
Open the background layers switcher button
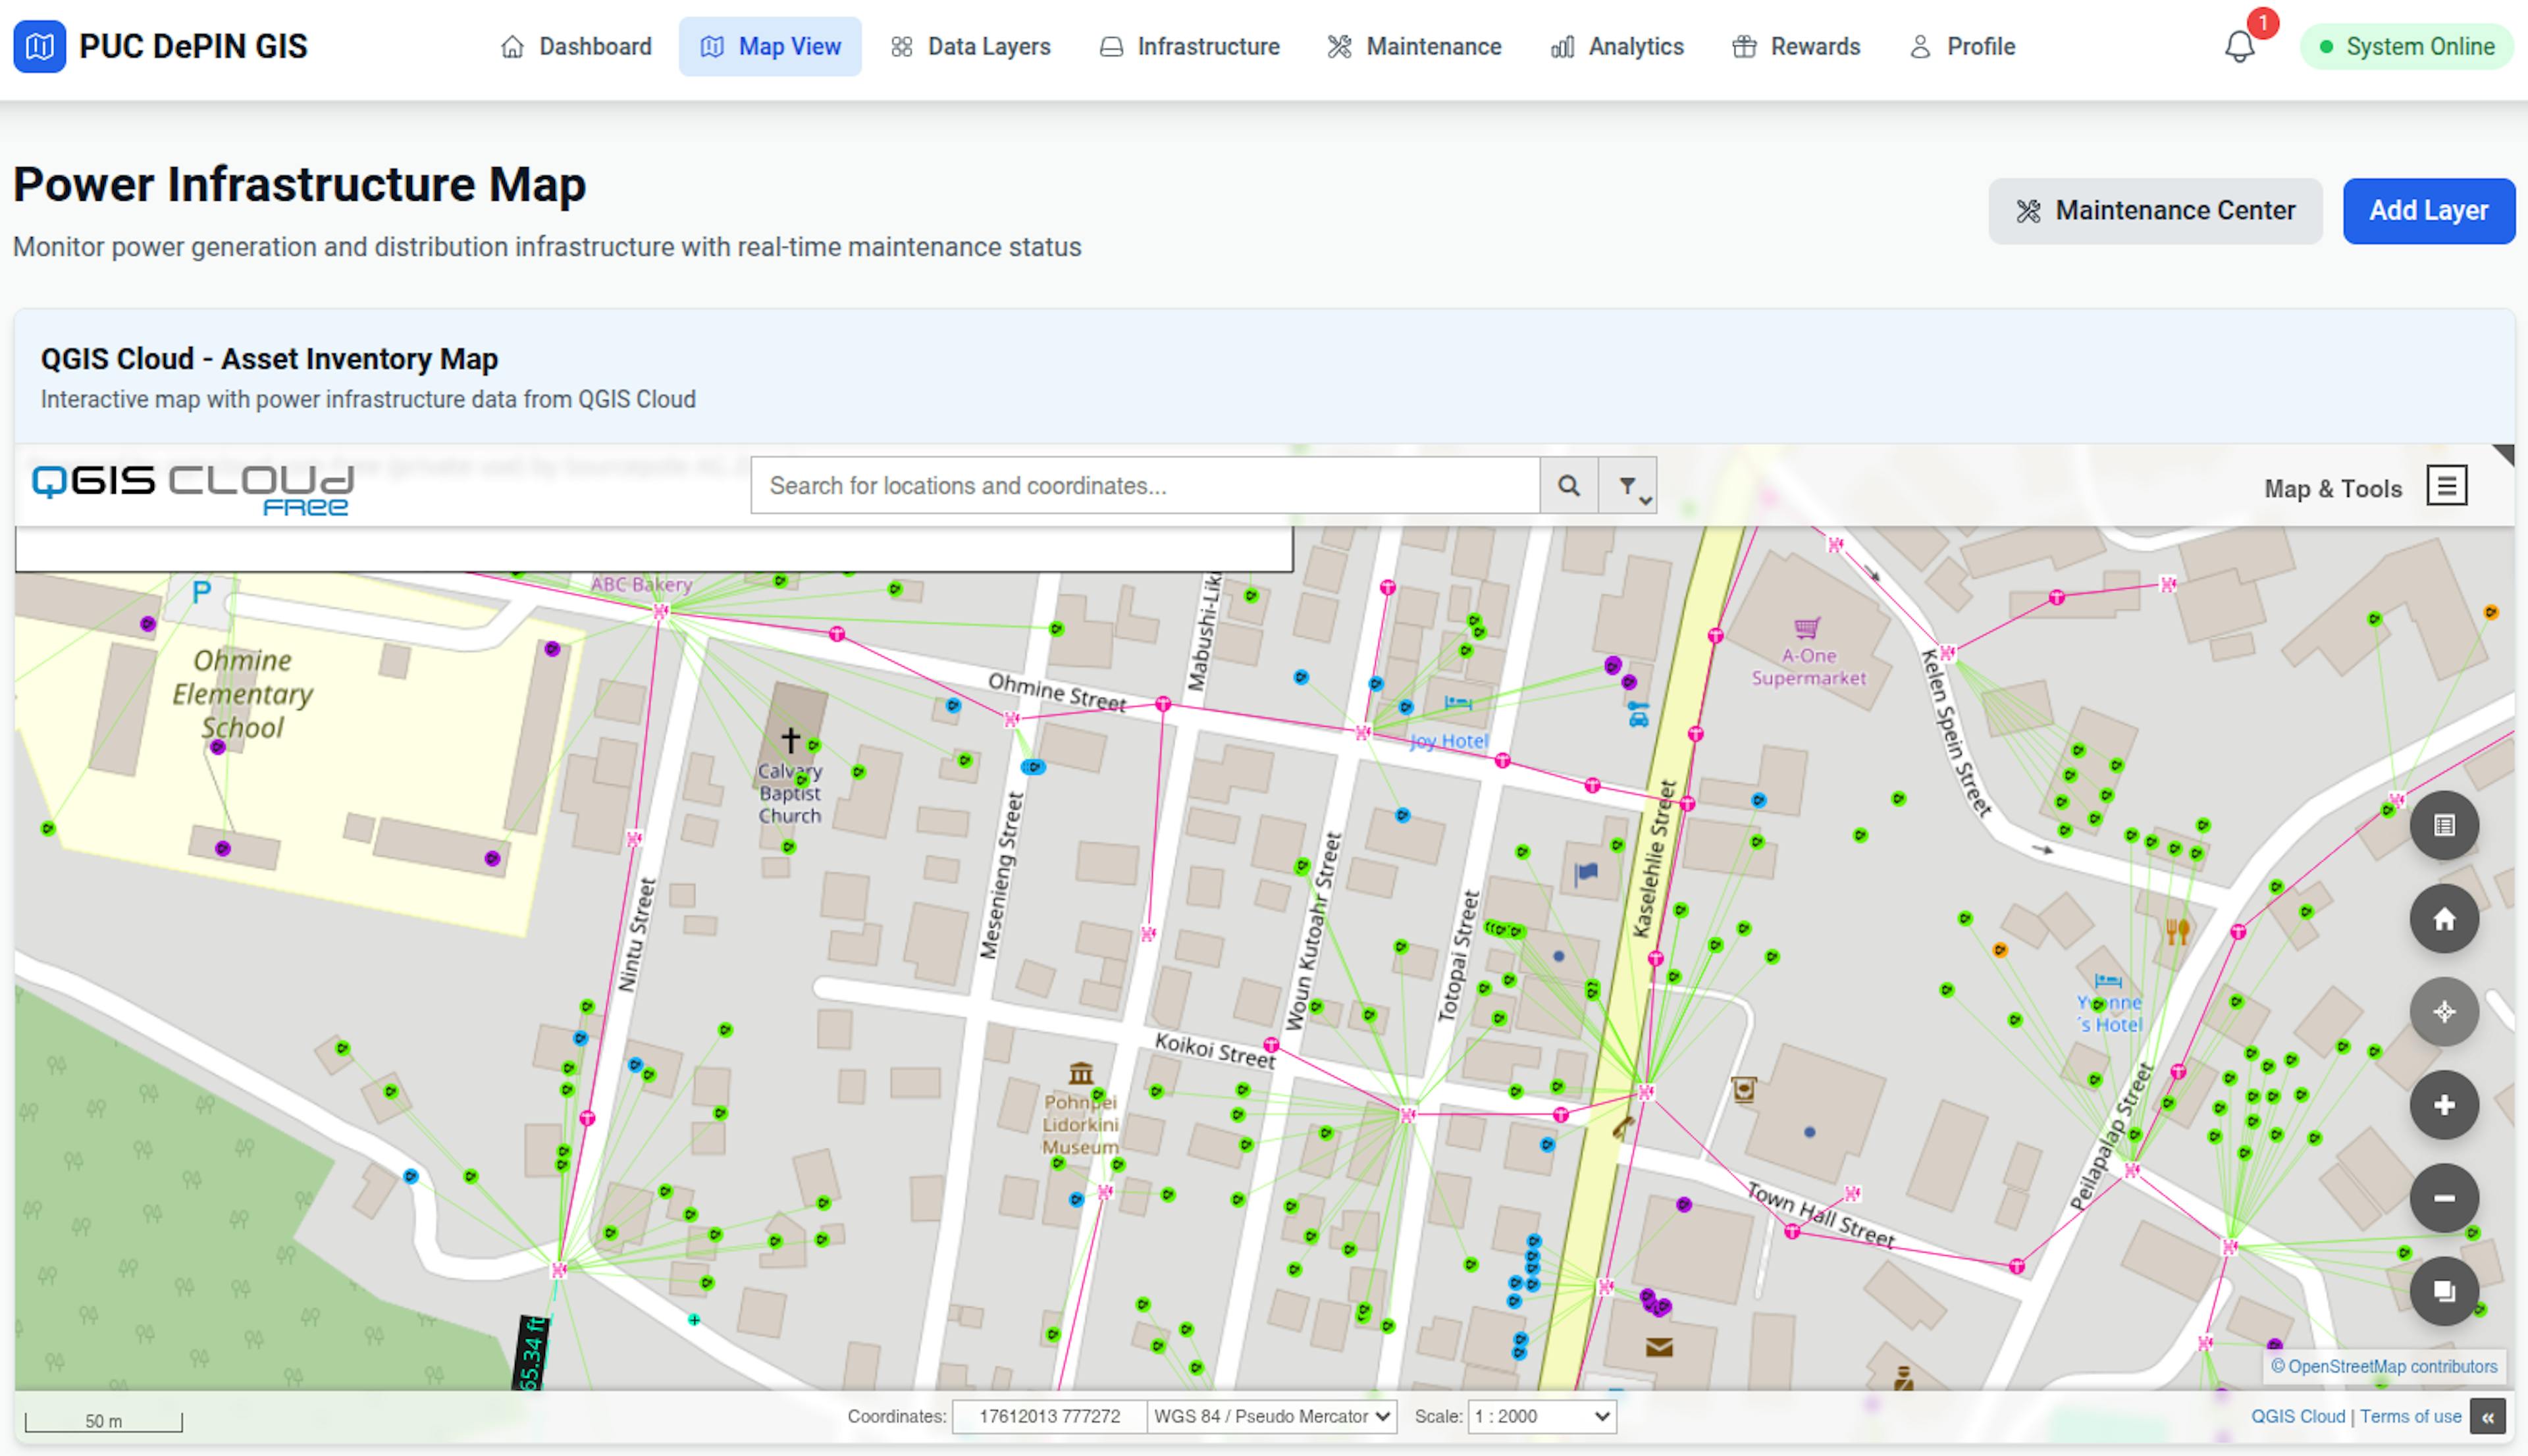pyautogui.click(x=2443, y=1290)
